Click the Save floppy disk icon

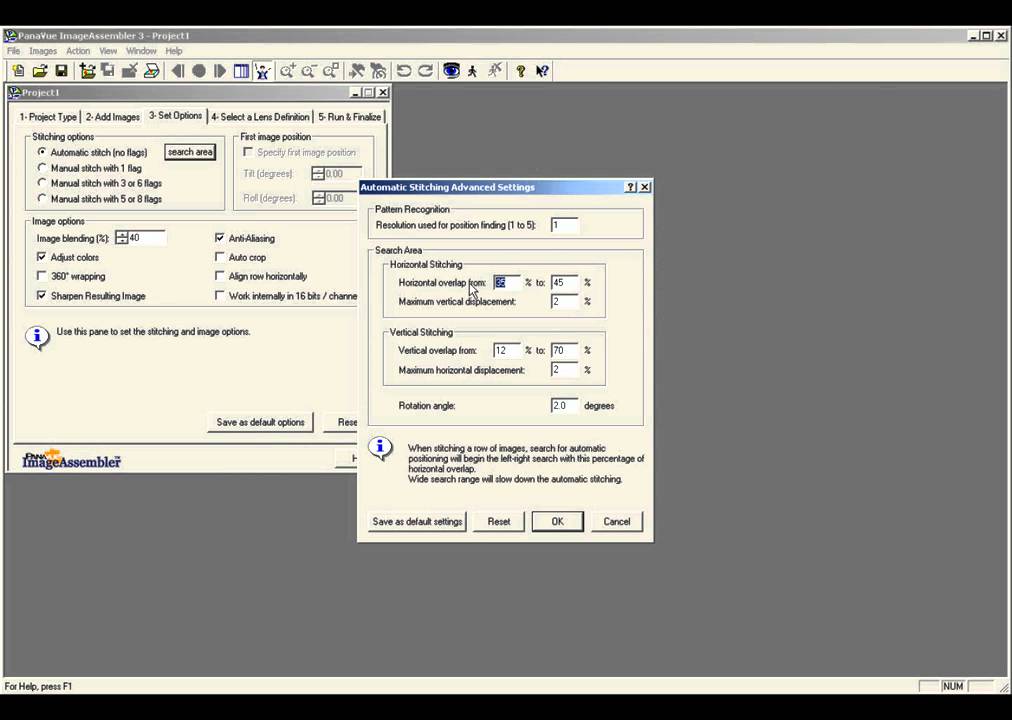click(61, 71)
